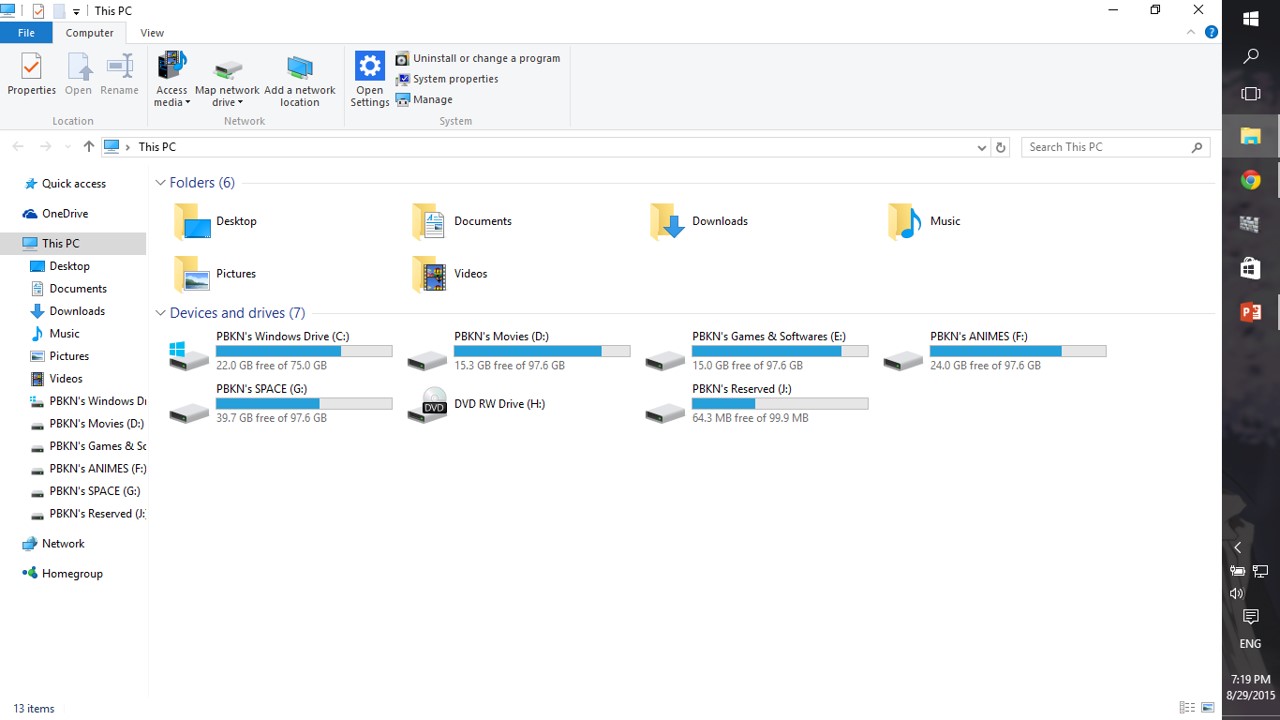Image resolution: width=1280 pixels, height=720 pixels.
Task: Open the Chrome icon in the taskbar
Action: pyautogui.click(x=1250, y=181)
